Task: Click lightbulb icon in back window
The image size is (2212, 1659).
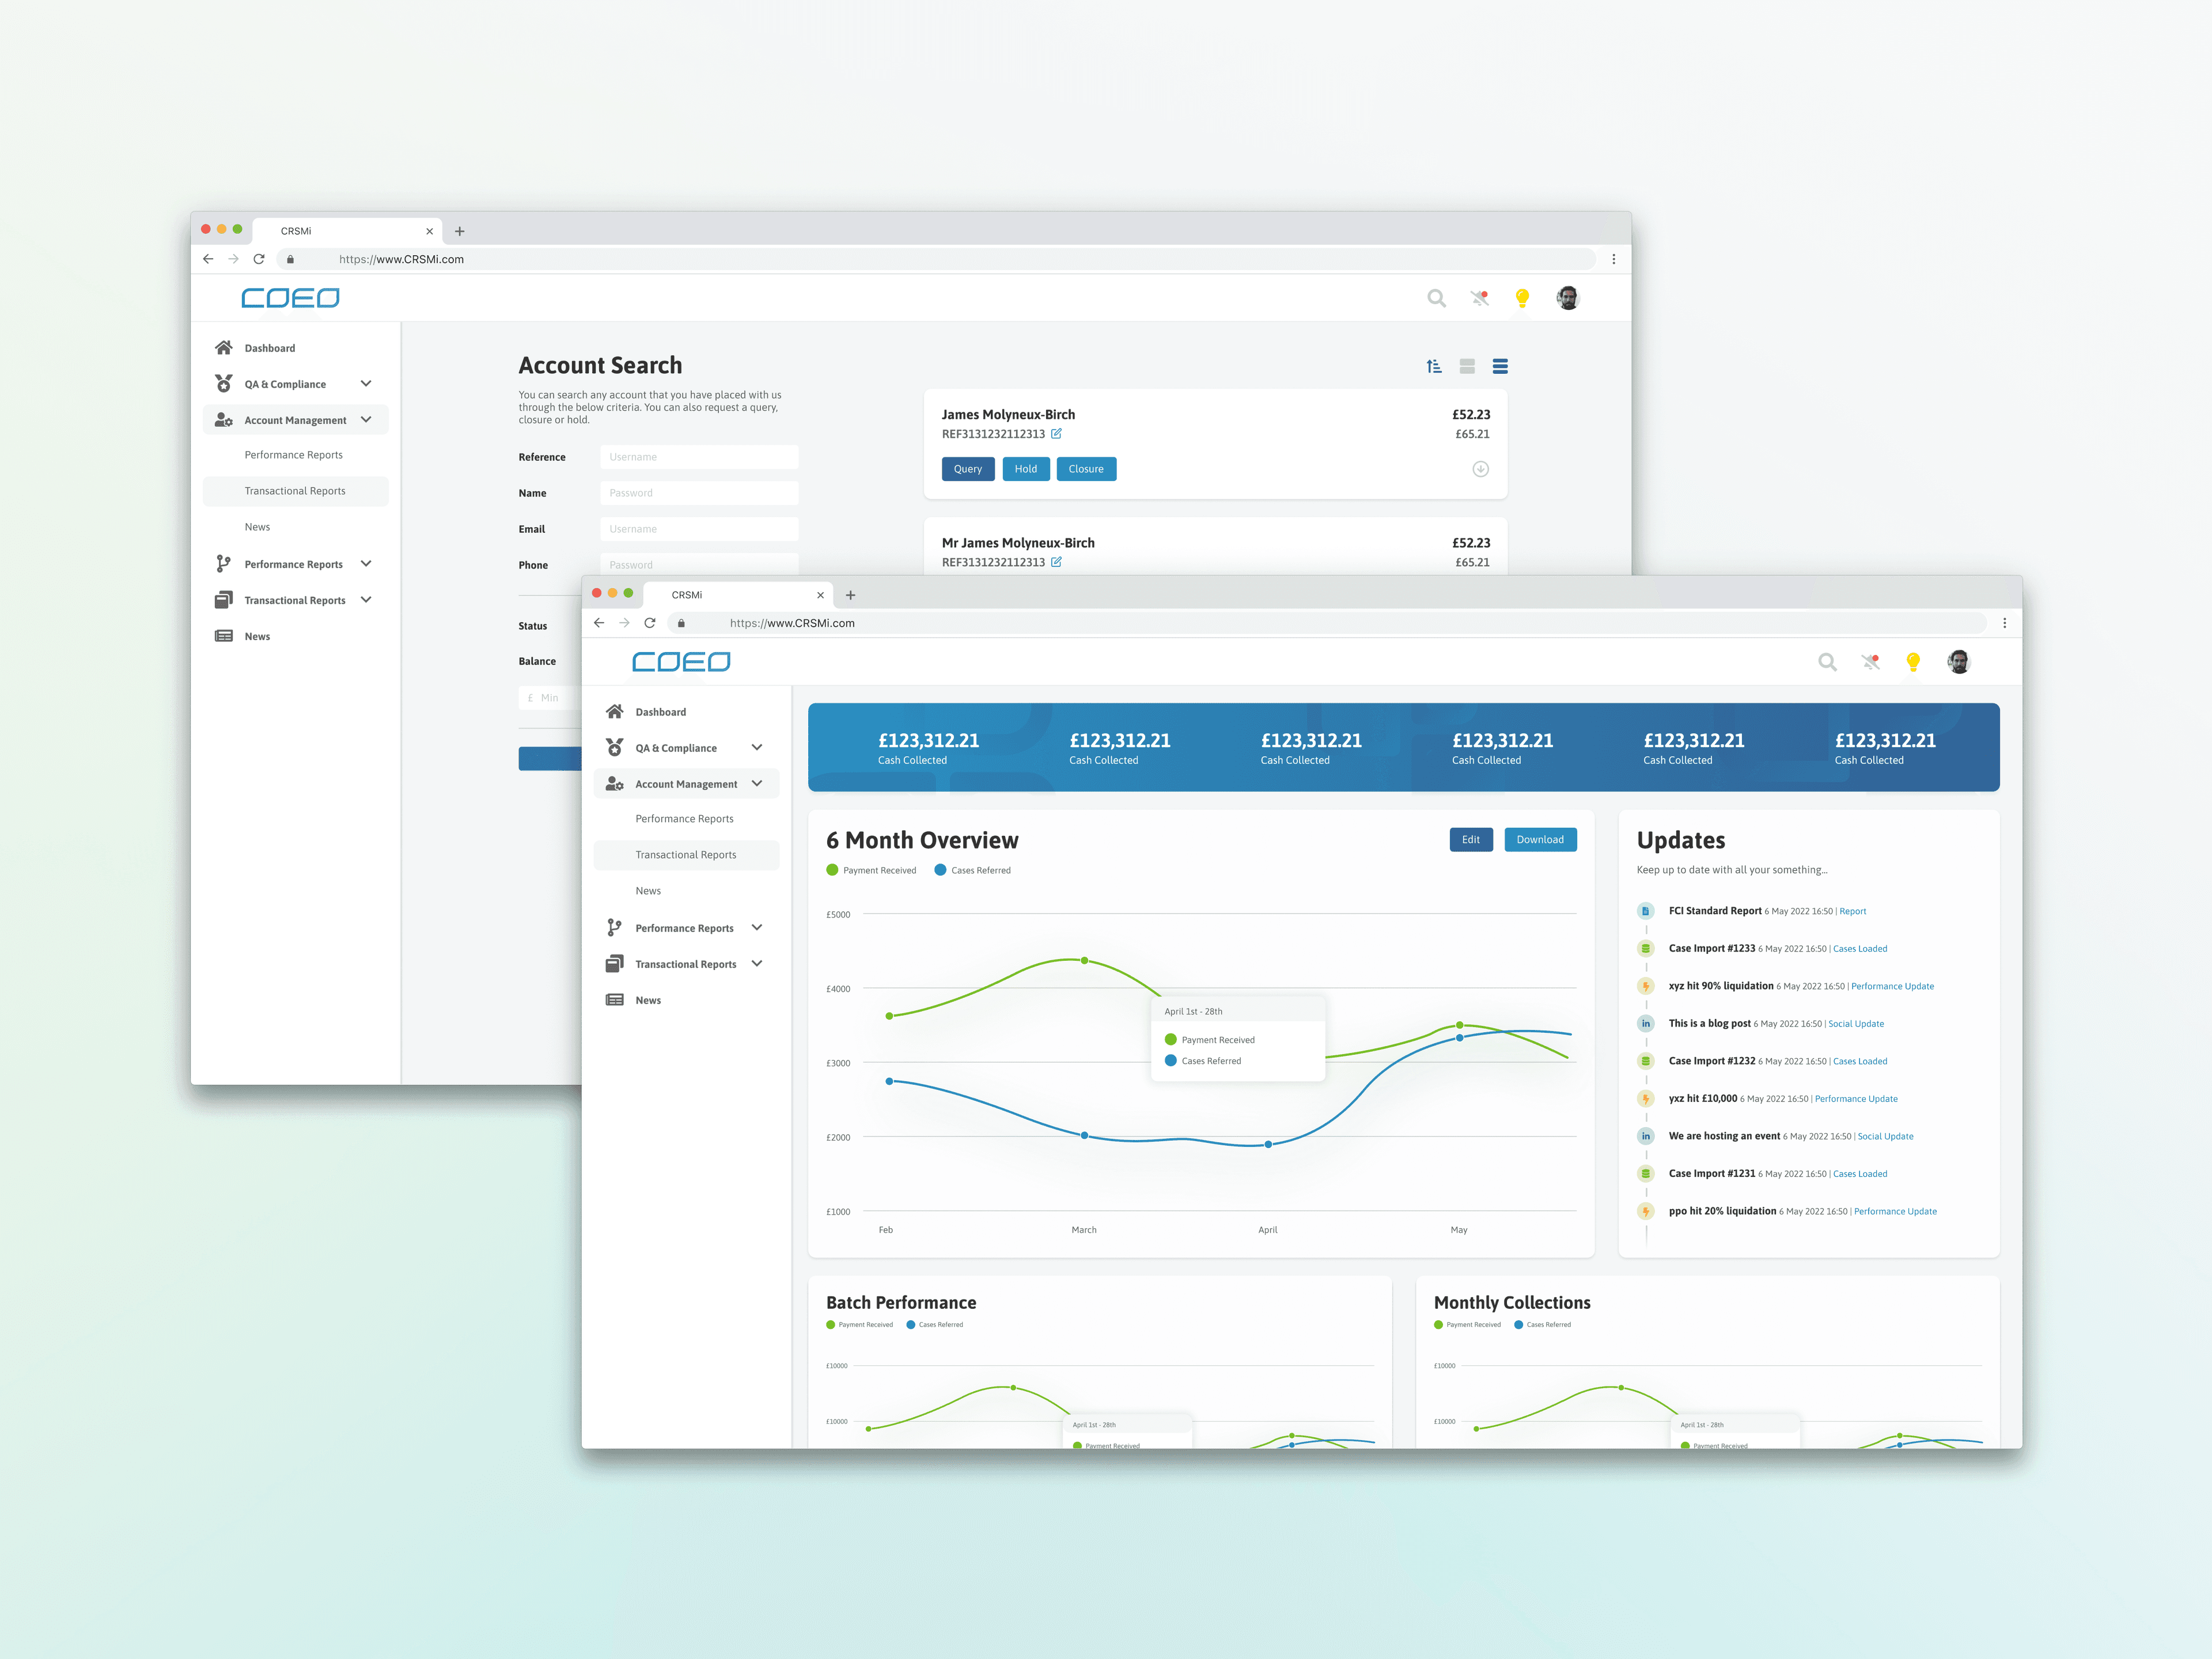Action: [1522, 298]
